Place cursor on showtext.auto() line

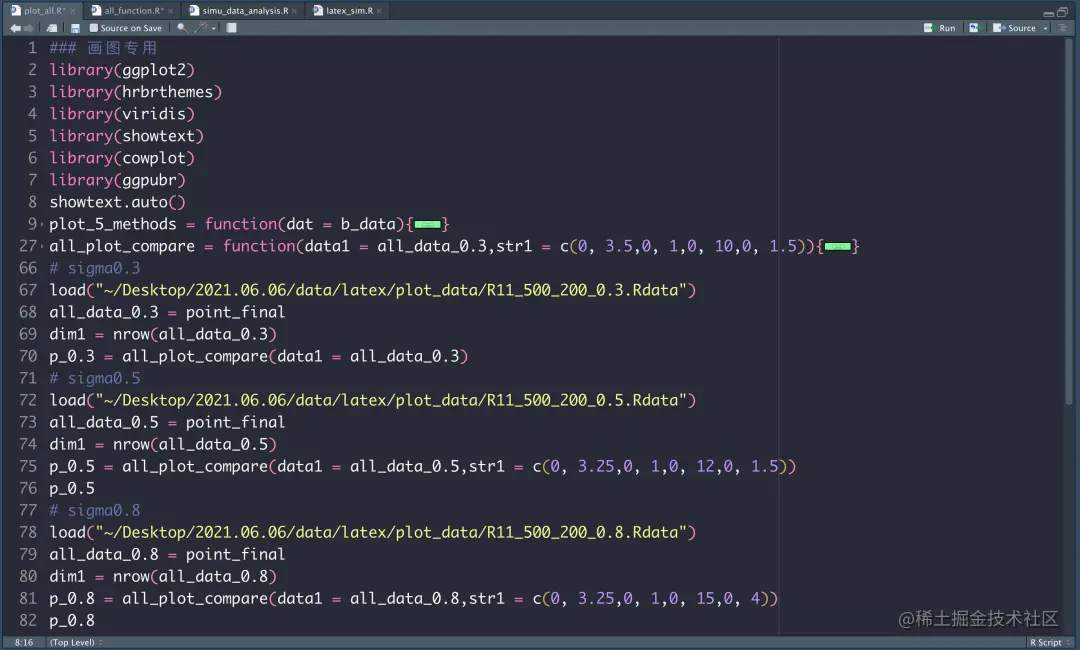tap(117, 202)
